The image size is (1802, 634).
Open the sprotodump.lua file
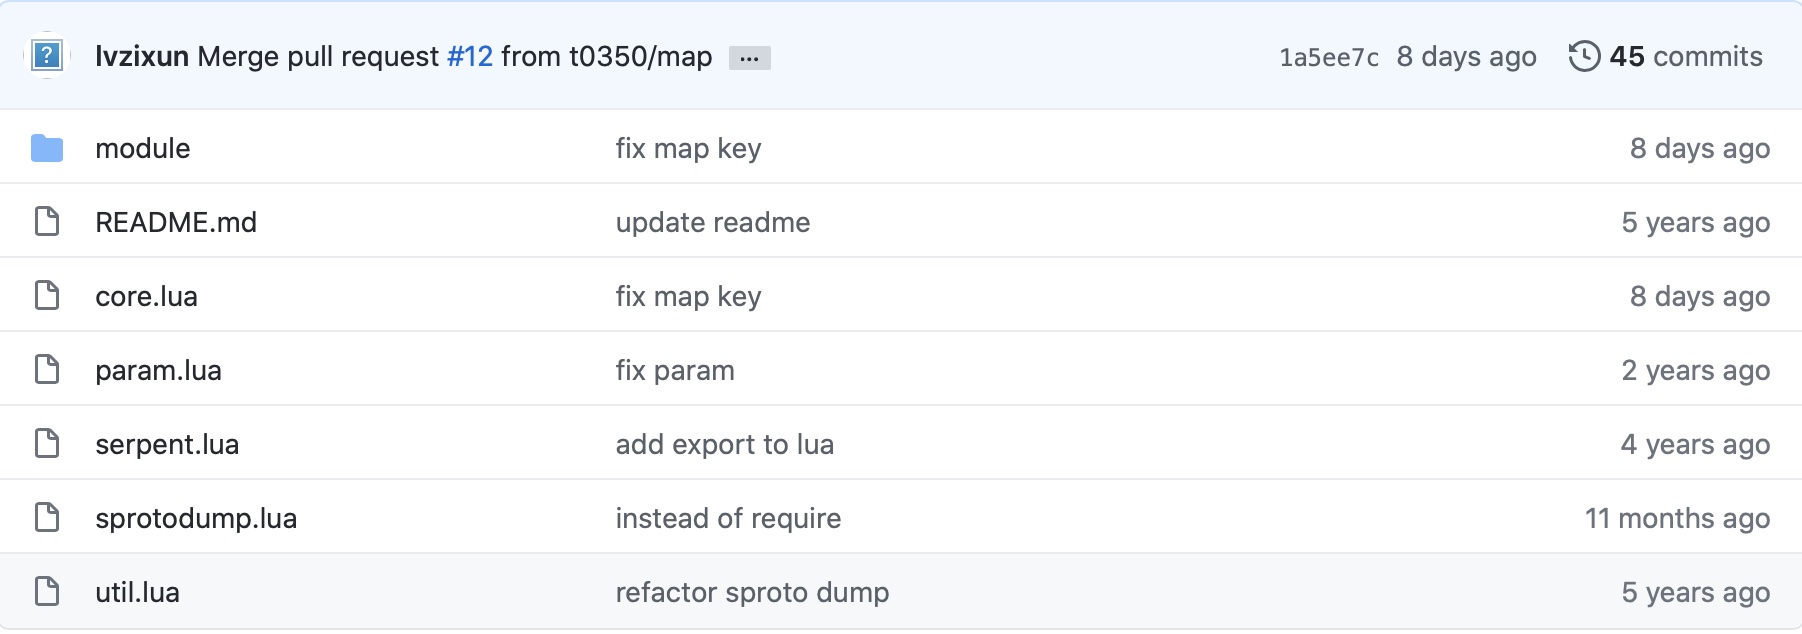pyautogui.click(x=196, y=518)
